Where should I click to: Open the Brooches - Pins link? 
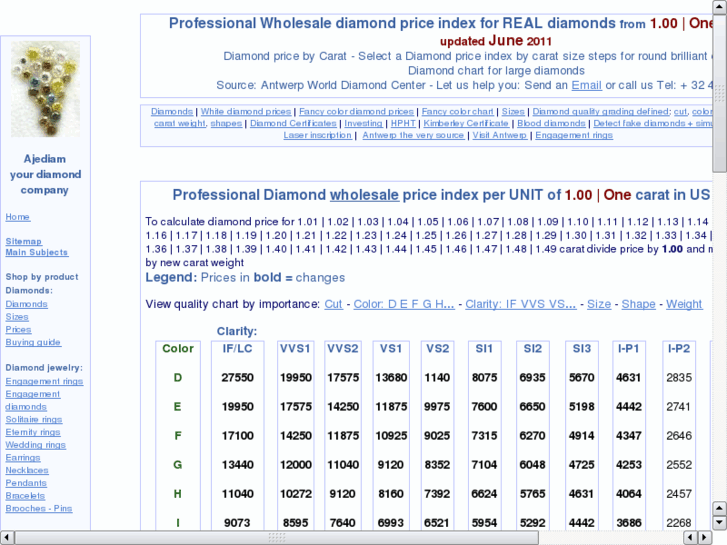tap(39, 508)
